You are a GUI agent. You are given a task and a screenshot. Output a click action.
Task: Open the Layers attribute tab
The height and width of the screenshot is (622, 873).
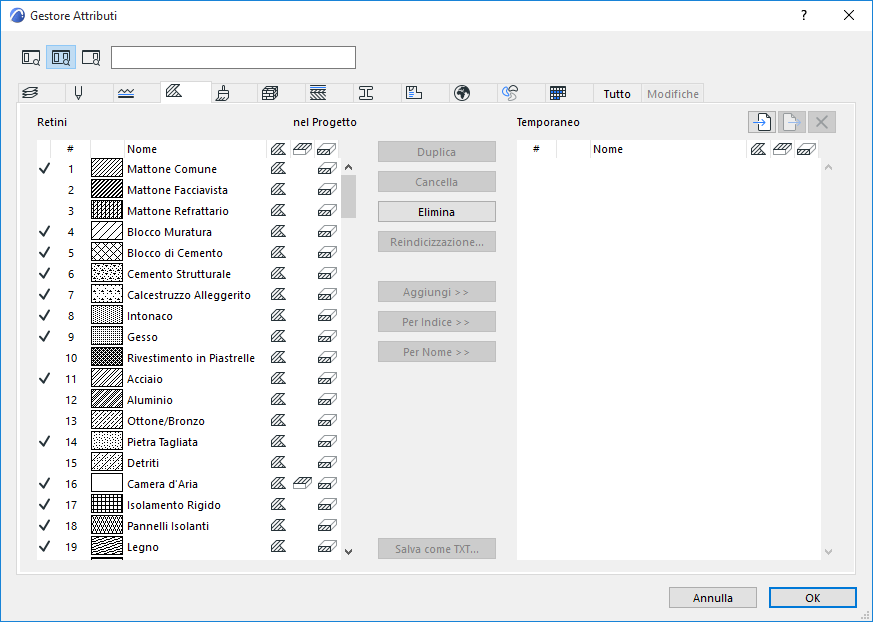30,93
